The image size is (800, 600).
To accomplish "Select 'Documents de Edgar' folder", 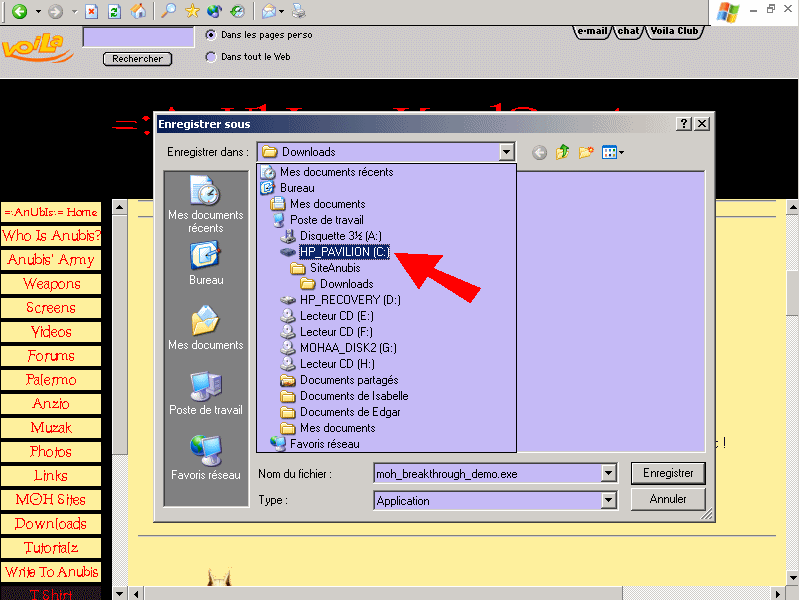I will click(x=341, y=412).
